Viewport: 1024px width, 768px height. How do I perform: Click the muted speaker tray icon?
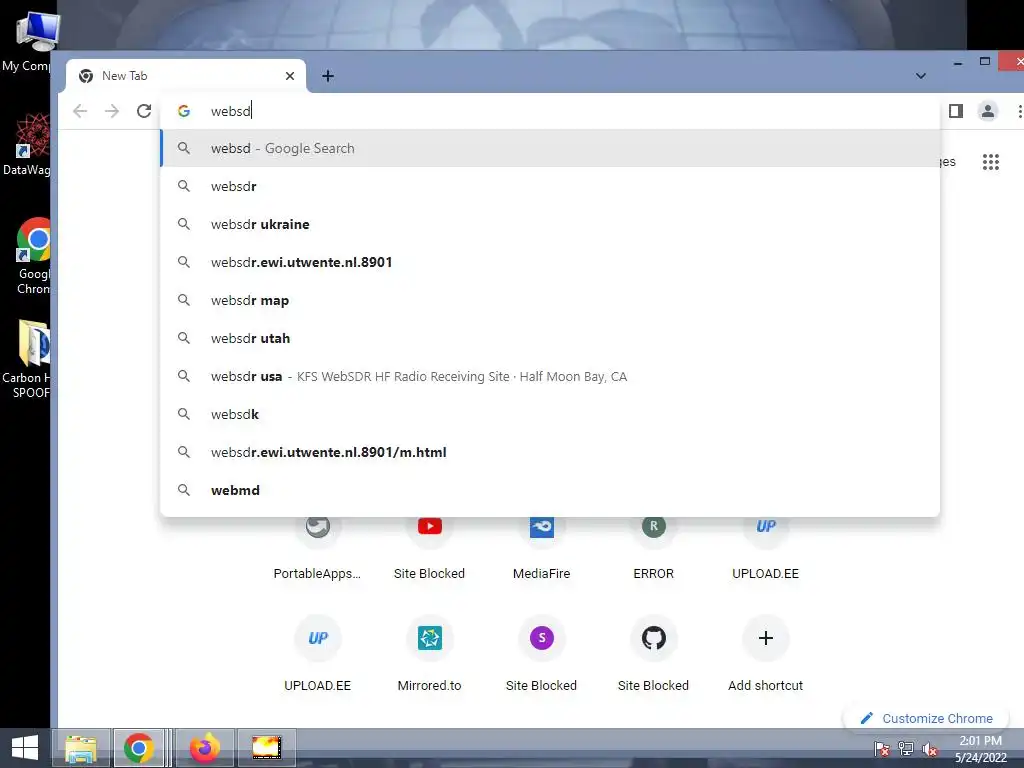point(930,749)
